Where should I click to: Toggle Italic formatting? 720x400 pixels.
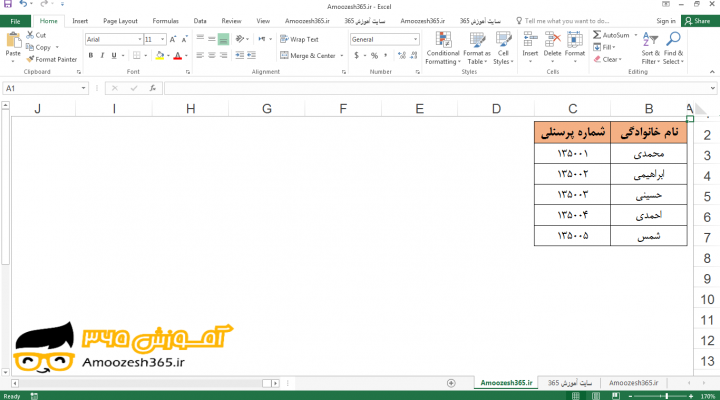tap(102, 56)
